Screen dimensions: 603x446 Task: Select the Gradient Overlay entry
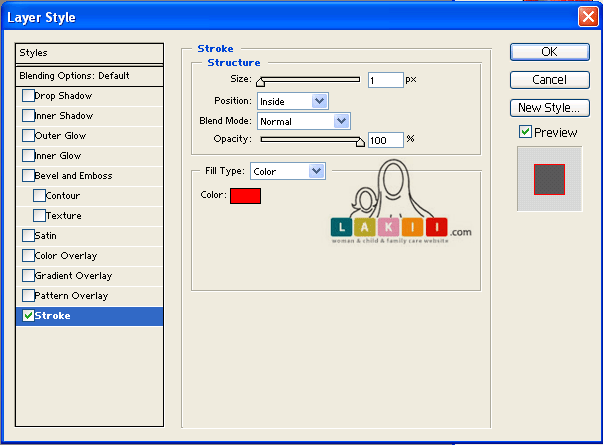pyautogui.click(x=76, y=276)
